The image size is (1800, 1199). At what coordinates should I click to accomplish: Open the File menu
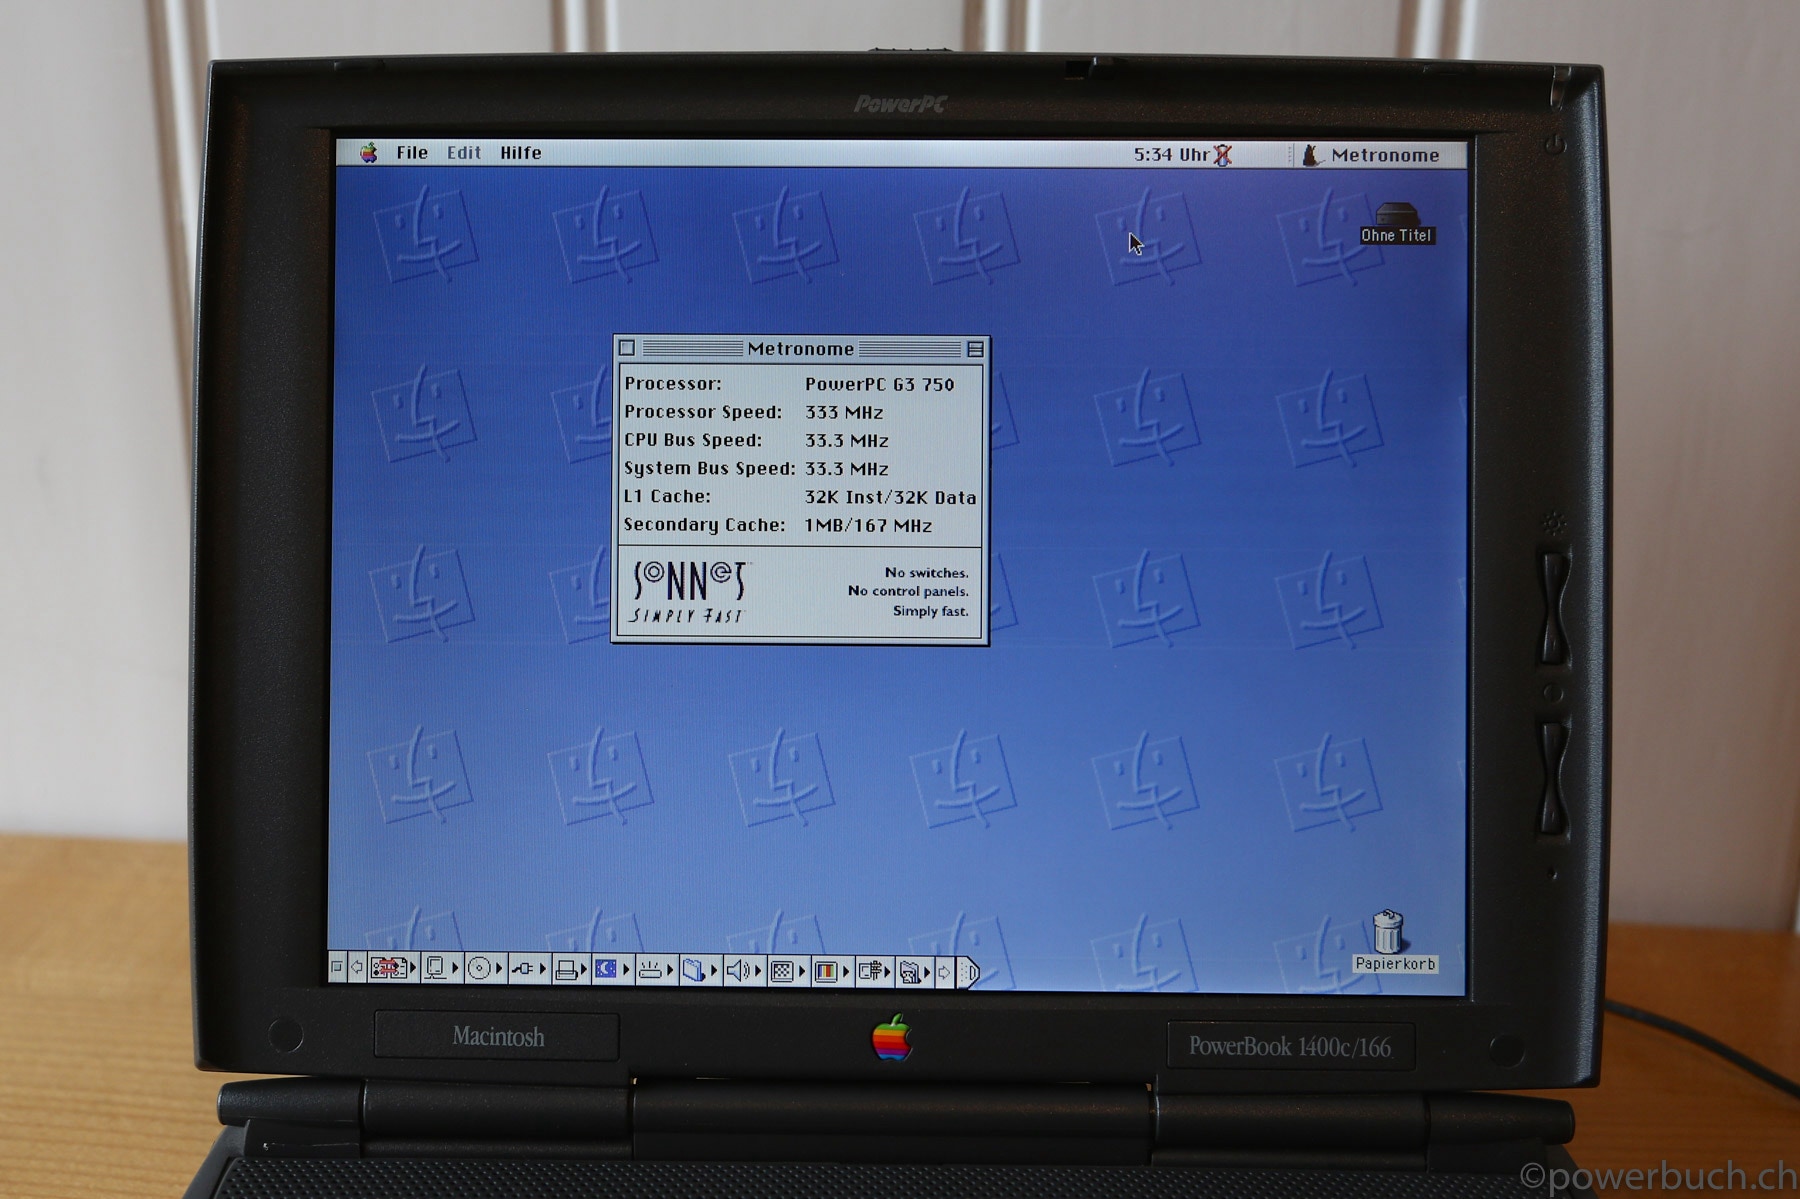point(411,153)
